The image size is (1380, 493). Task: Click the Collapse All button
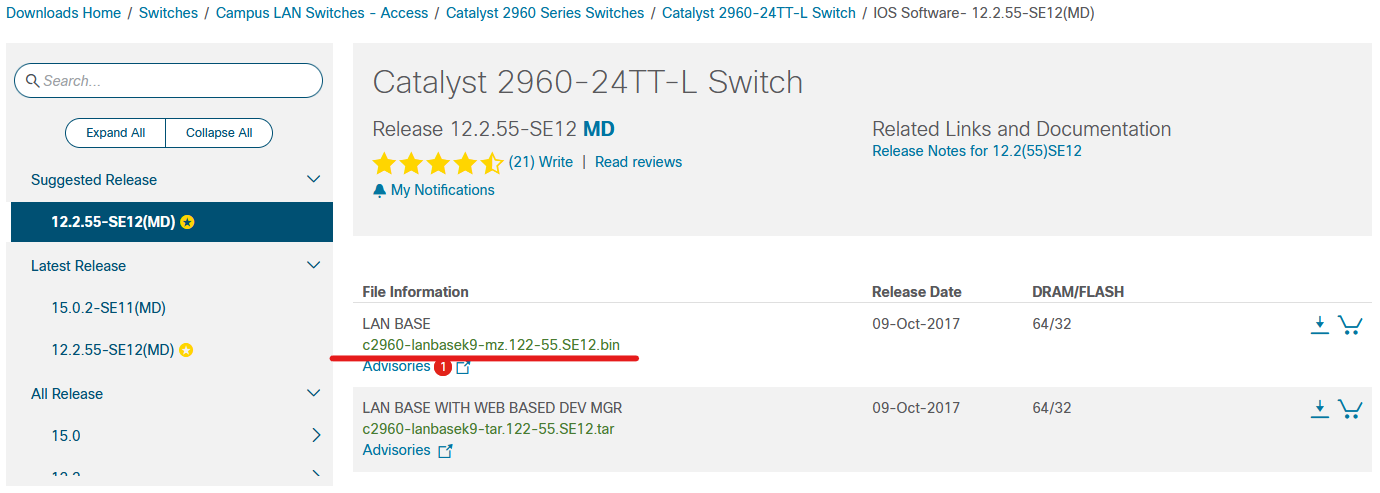[x=219, y=133]
